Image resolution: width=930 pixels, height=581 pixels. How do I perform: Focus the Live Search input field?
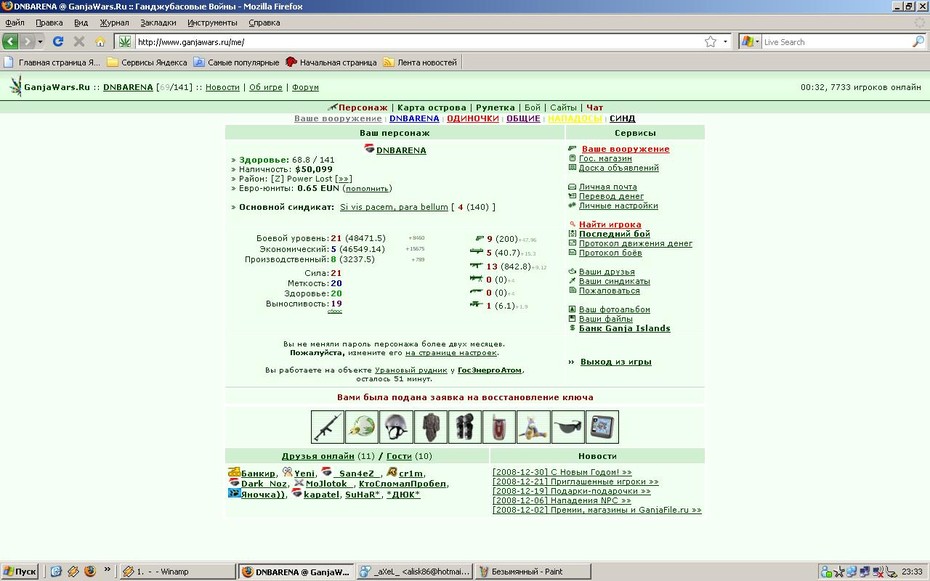pos(836,42)
